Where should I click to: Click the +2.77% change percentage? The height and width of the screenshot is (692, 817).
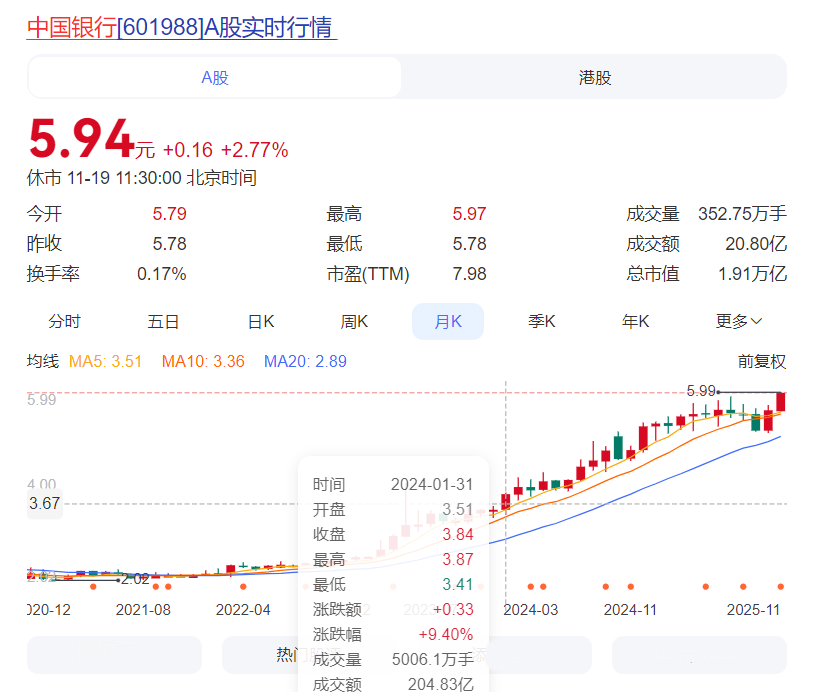(254, 150)
